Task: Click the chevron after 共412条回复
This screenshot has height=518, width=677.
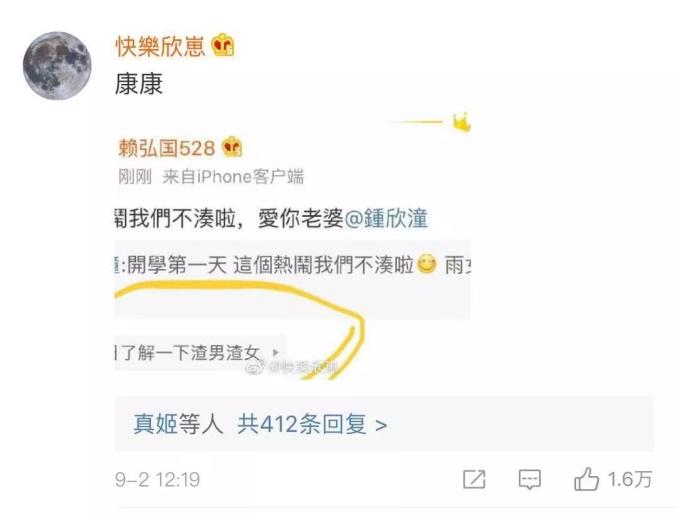Action: click(381, 425)
